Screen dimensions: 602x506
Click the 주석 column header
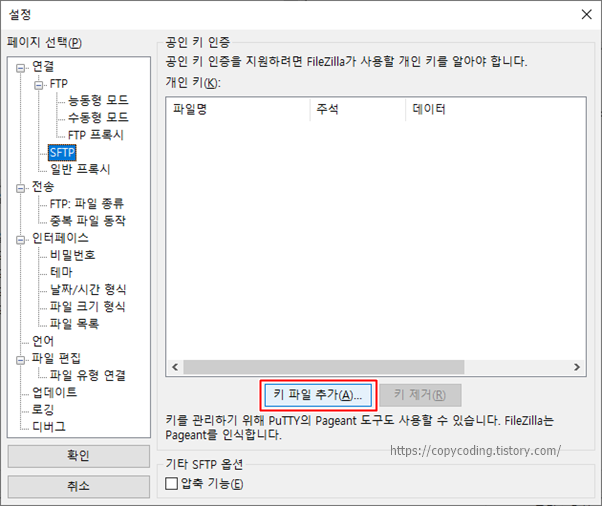[358, 109]
